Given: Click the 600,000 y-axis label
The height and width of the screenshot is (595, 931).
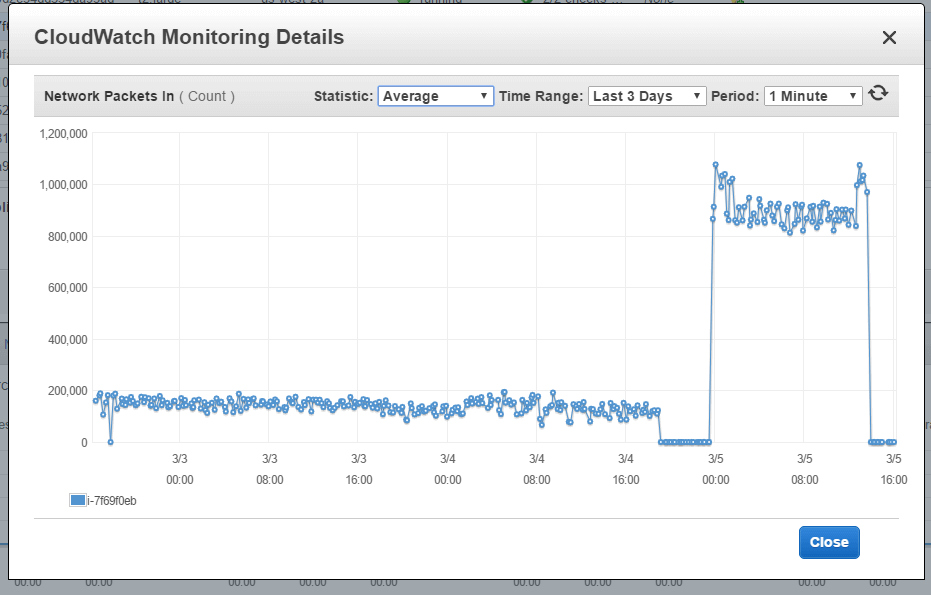Looking at the screenshot, I should pyautogui.click(x=68, y=288).
